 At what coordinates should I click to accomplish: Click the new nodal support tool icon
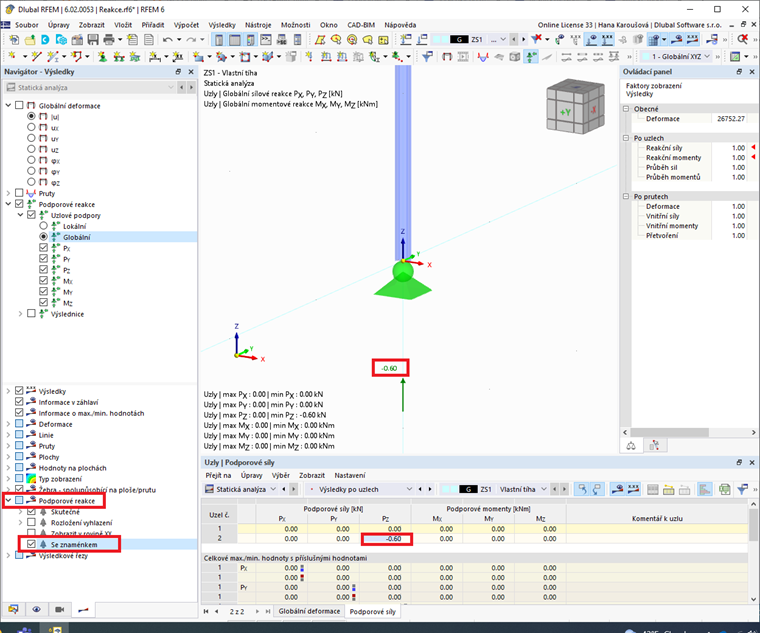(x=102, y=57)
